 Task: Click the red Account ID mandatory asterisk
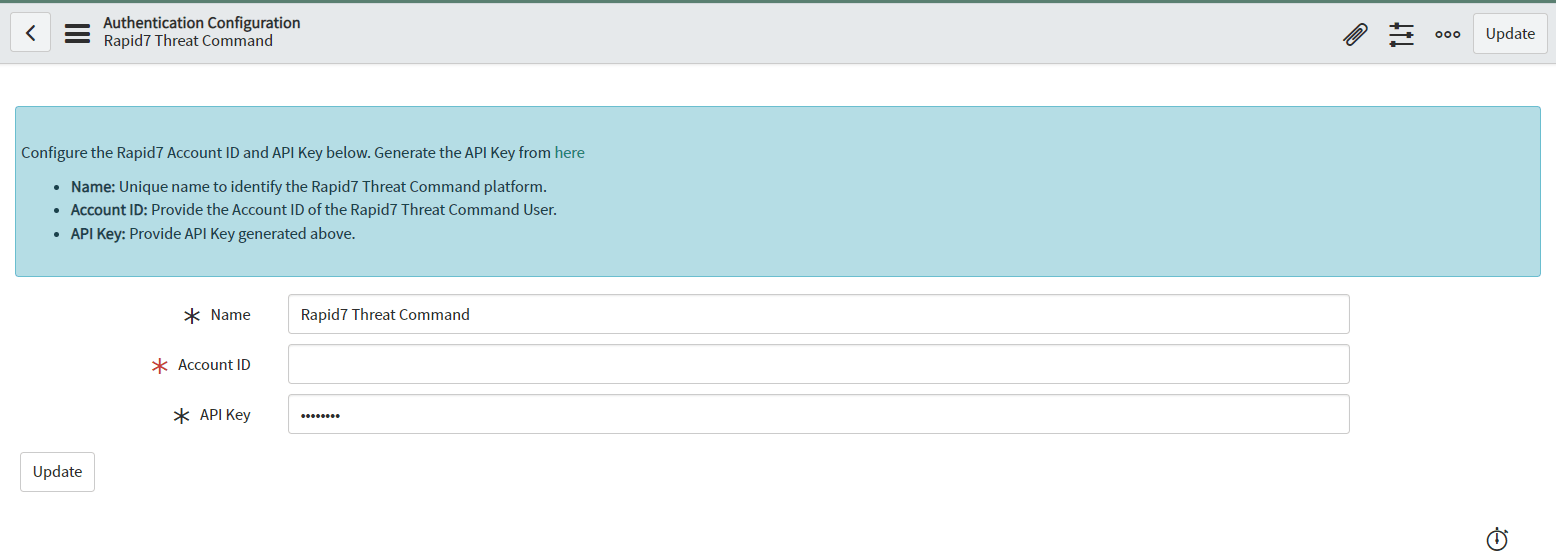point(159,366)
